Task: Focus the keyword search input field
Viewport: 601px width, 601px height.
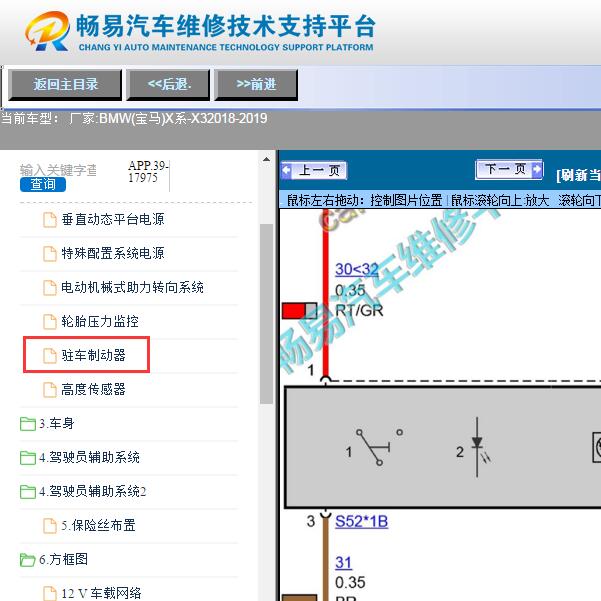Action: 59,170
